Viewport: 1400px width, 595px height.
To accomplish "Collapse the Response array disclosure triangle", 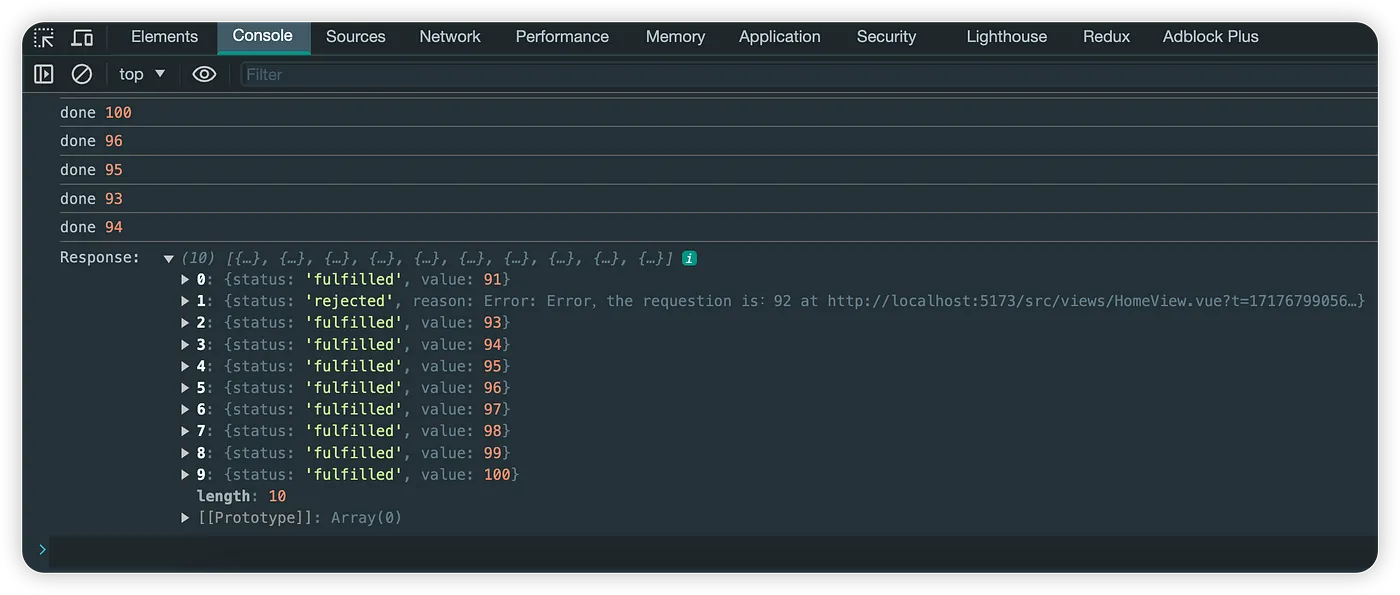I will pyautogui.click(x=169, y=259).
